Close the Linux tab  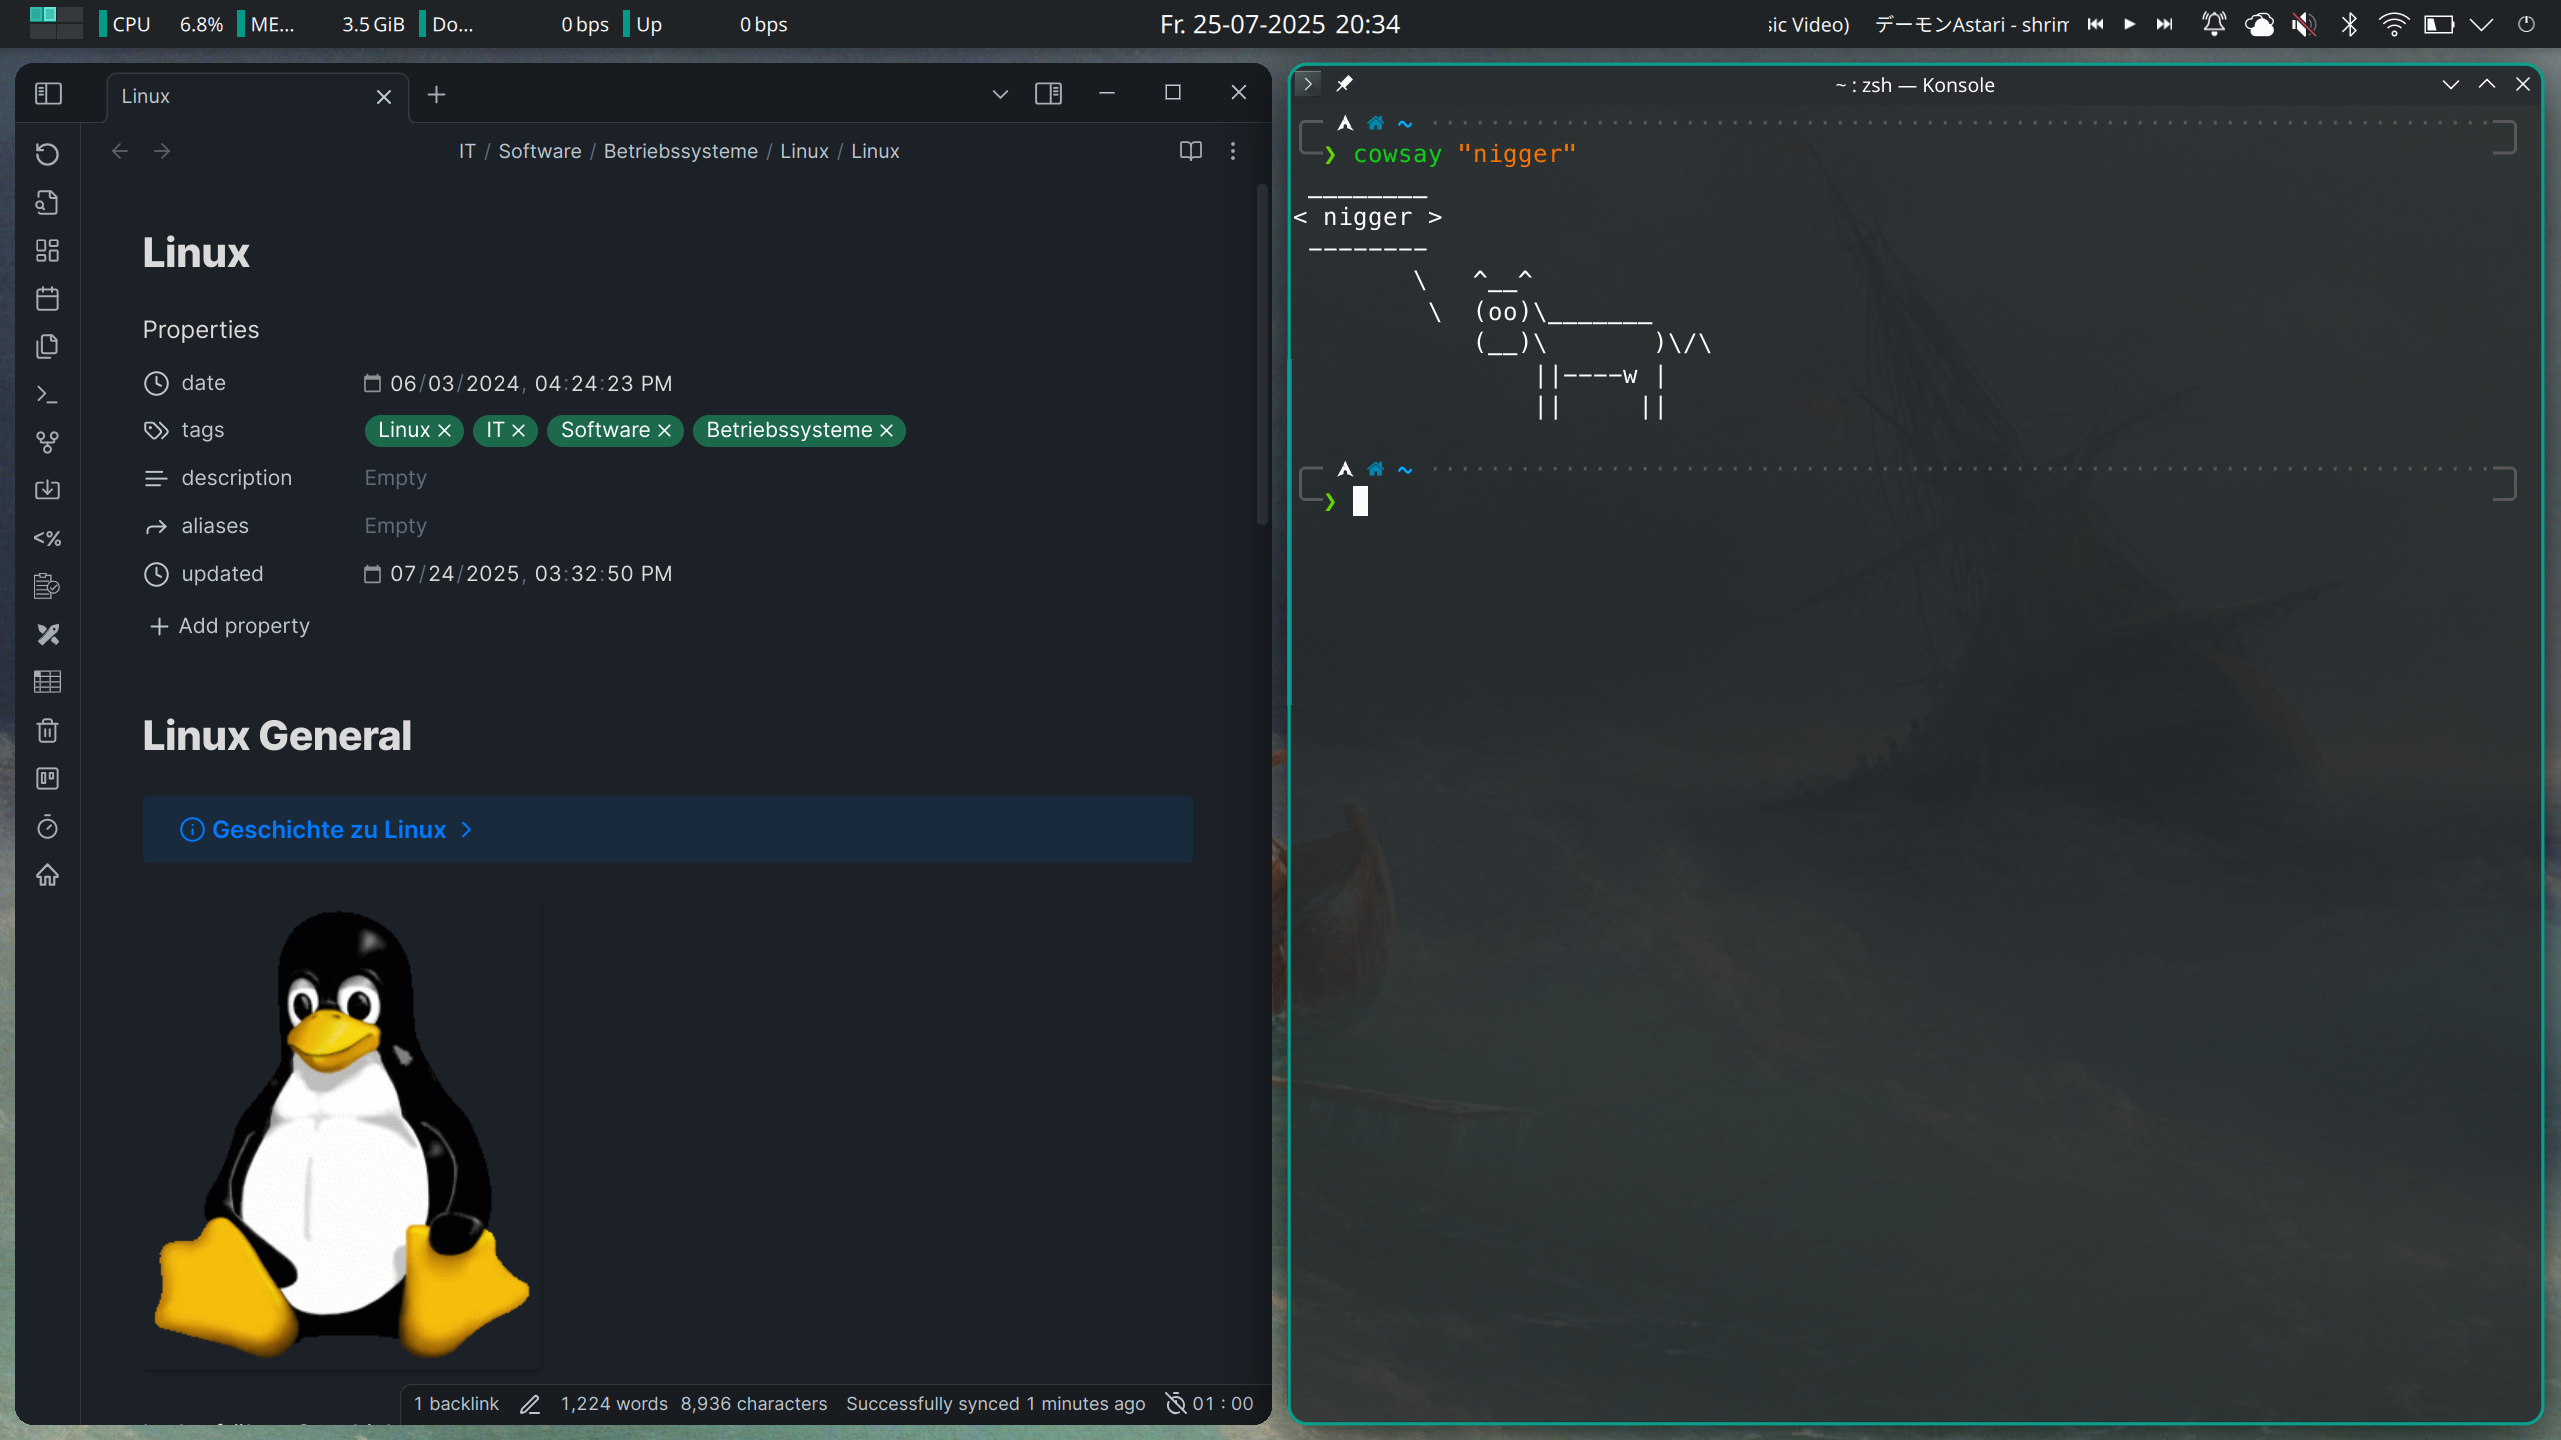[384, 96]
